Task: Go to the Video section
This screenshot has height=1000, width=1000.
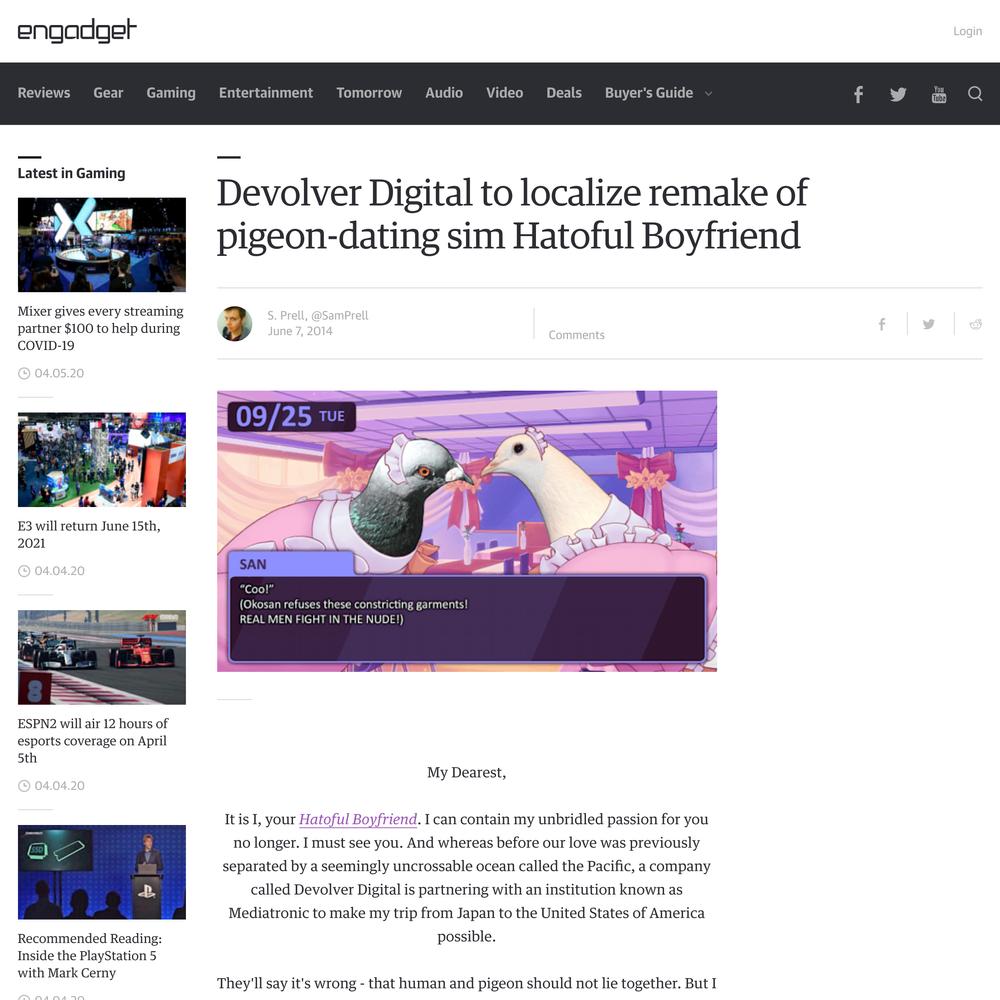Action: (504, 93)
